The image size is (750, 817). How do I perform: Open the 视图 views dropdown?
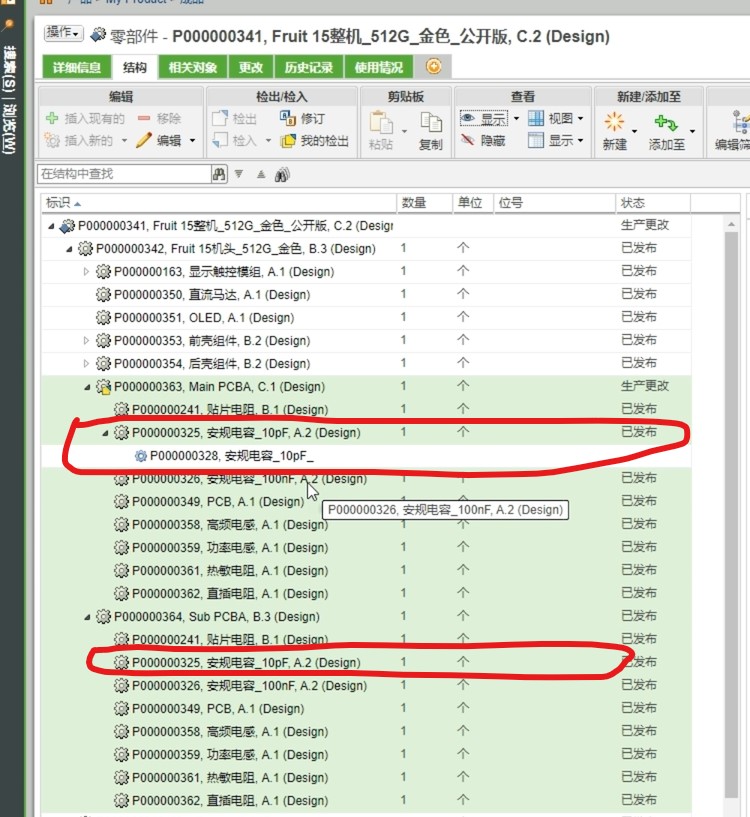click(555, 119)
